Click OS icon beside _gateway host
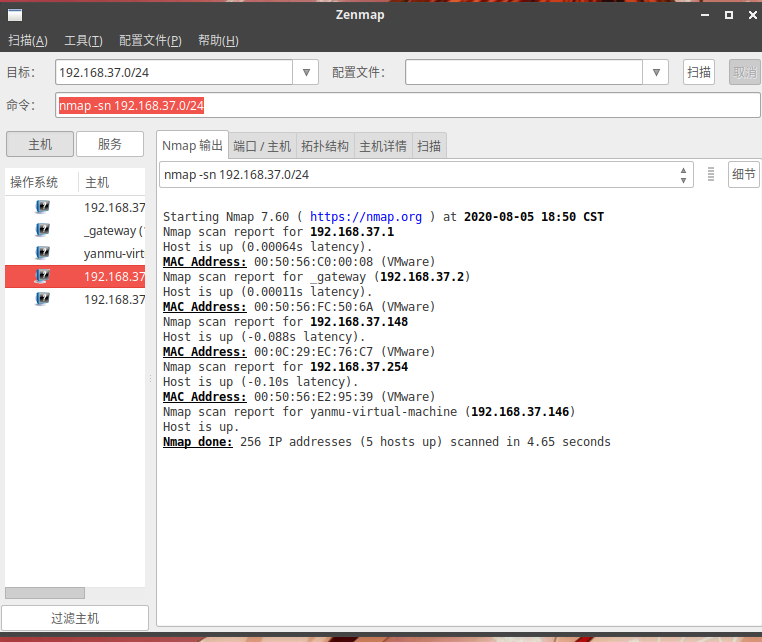Image resolution: width=762 pixels, height=642 pixels. coord(43,230)
